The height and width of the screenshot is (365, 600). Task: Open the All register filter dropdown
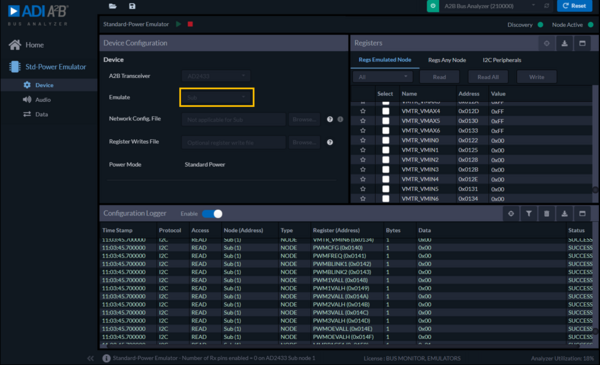(383, 77)
